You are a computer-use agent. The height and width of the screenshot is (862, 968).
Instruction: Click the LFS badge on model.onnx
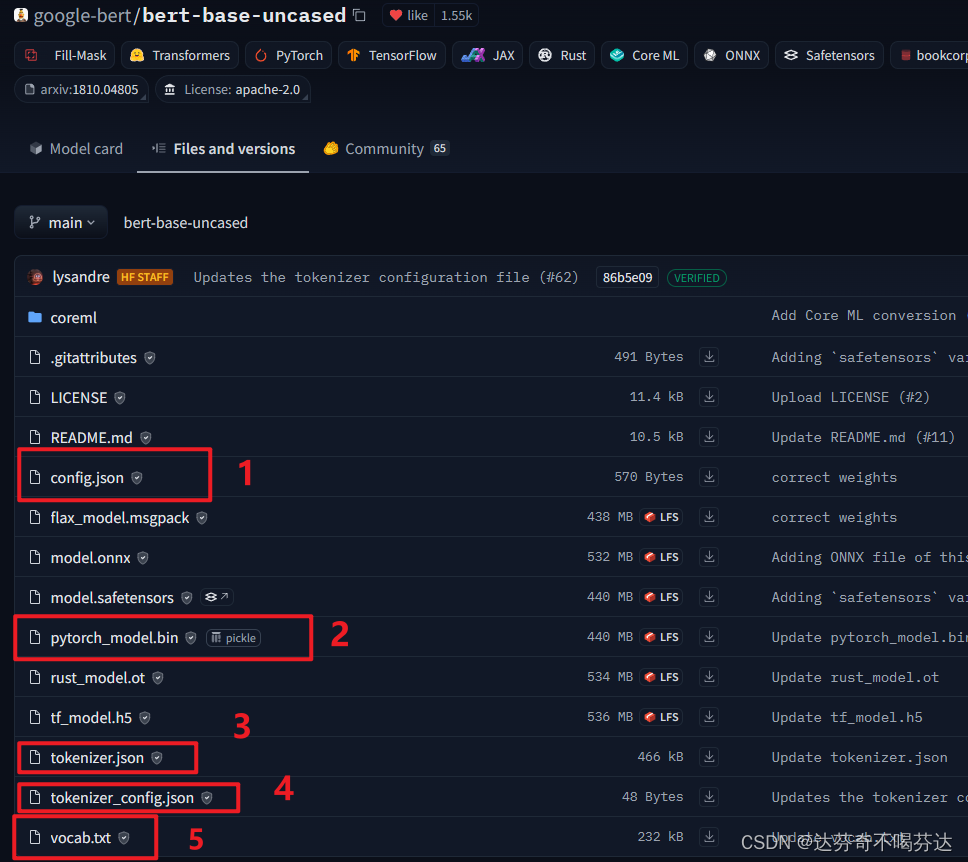661,557
